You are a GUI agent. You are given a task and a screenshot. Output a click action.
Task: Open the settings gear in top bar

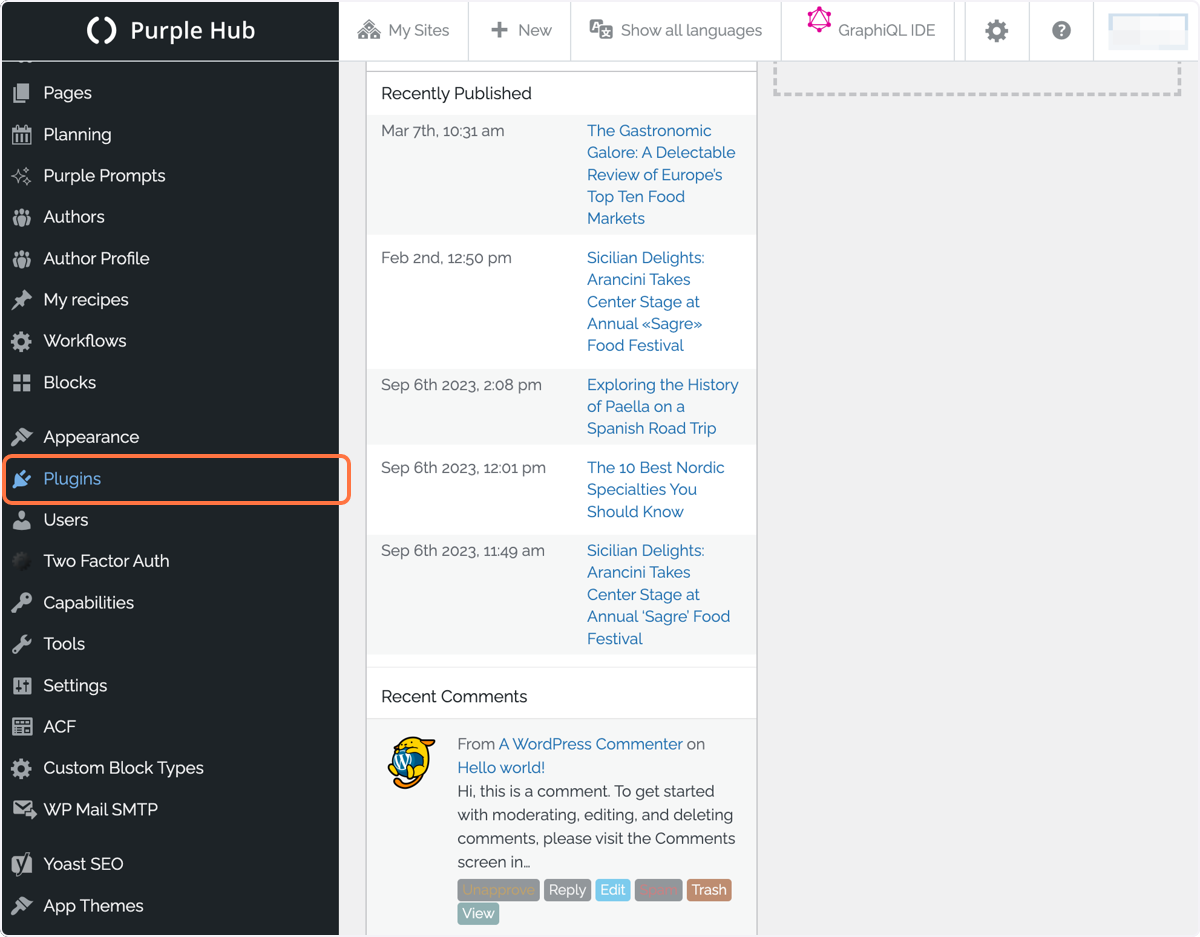click(996, 31)
